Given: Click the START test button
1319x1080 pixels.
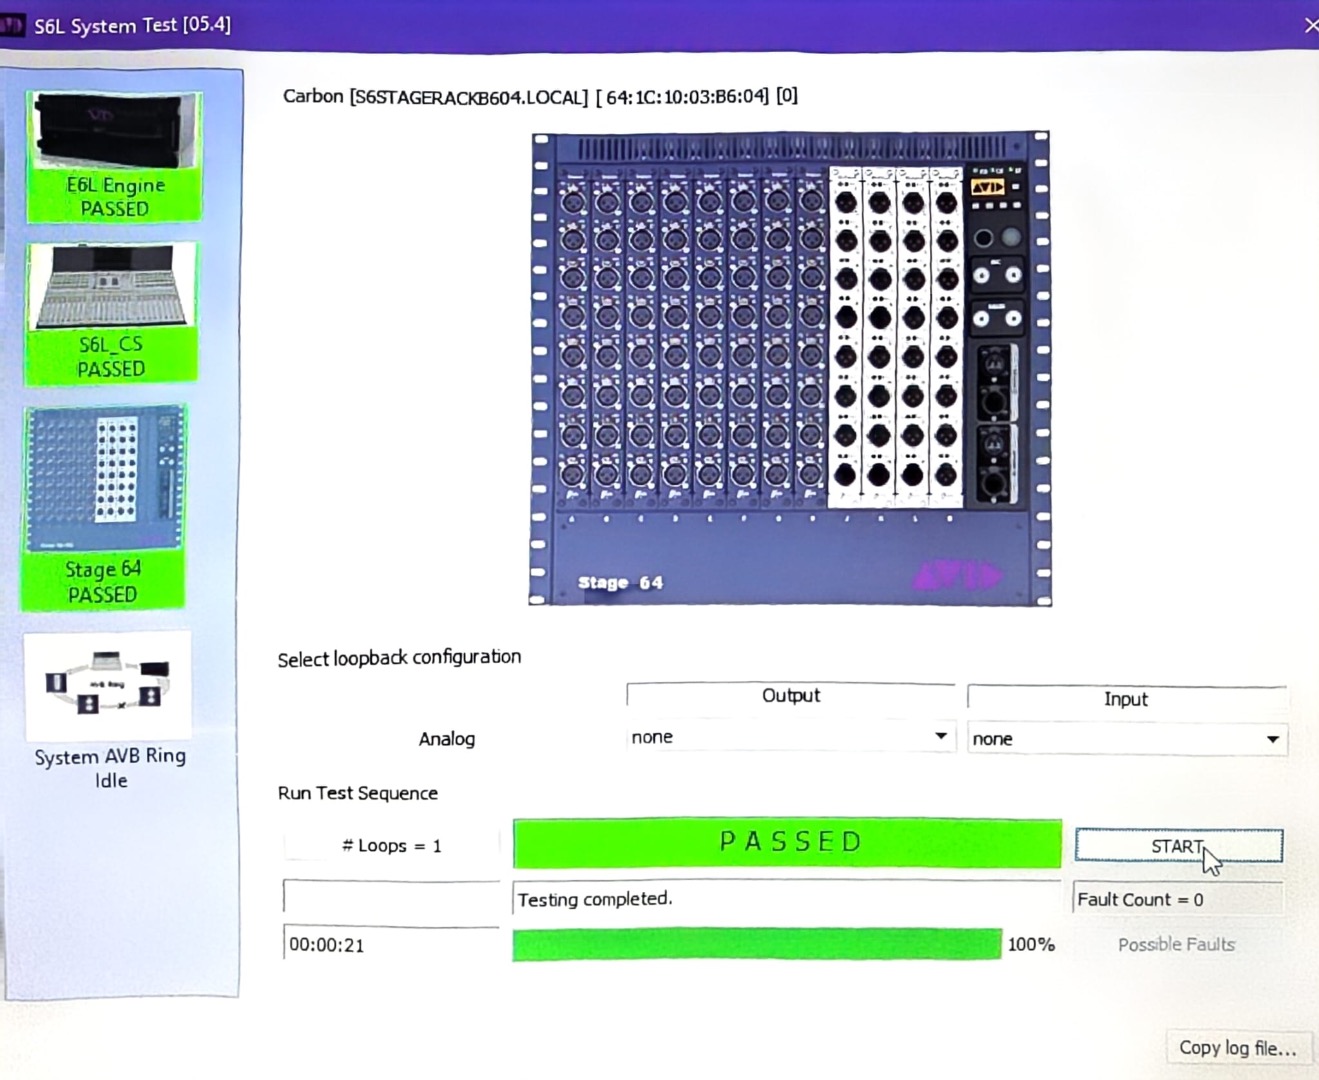Looking at the screenshot, I should pyautogui.click(x=1179, y=846).
